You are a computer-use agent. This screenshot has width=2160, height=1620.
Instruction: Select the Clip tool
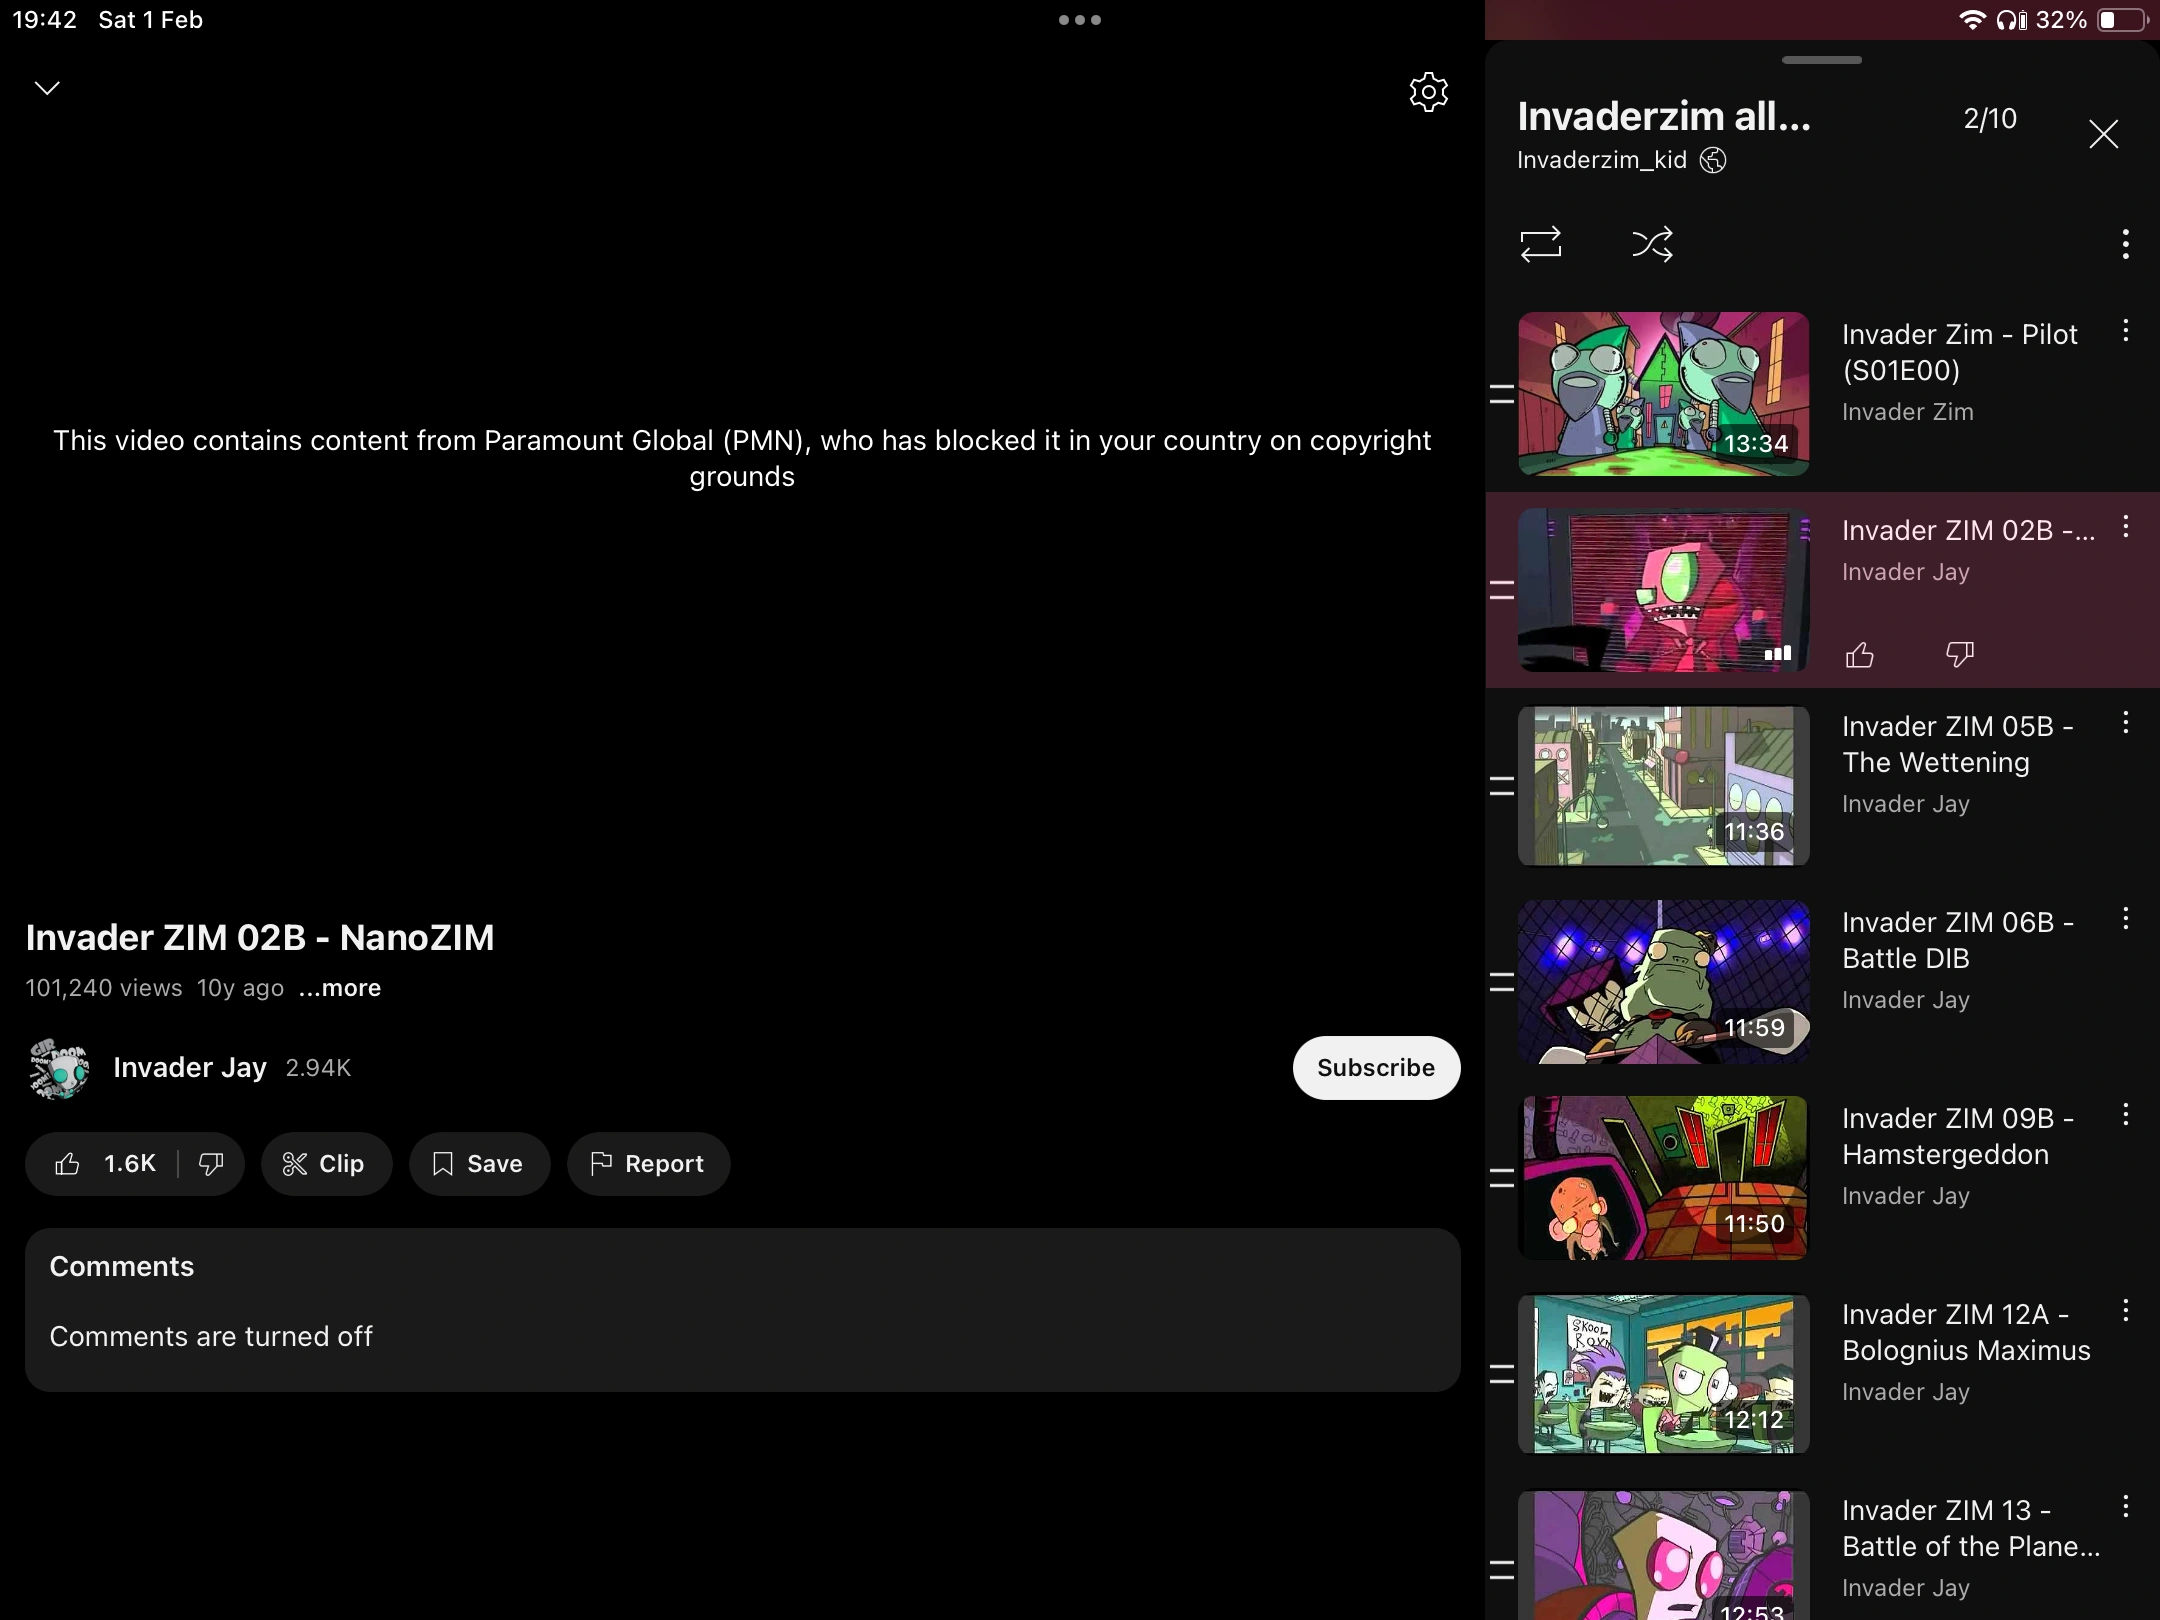[x=326, y=1163]
